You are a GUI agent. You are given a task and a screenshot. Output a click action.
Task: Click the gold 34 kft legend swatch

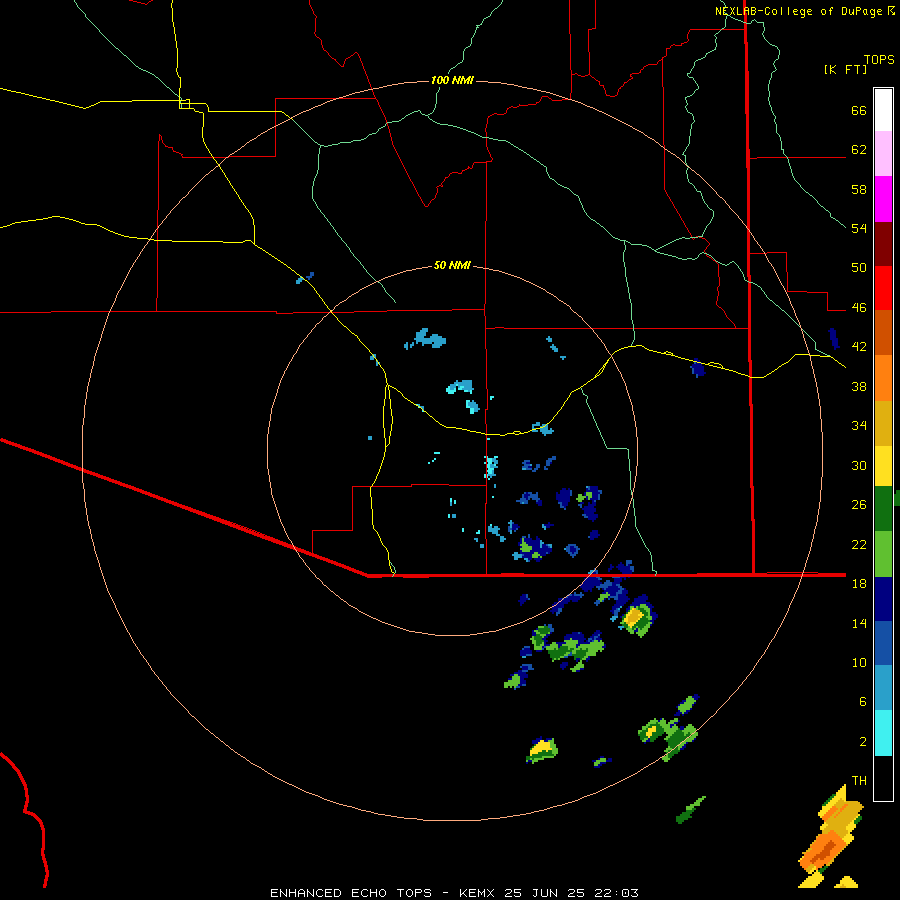click(x=883, y=424)
